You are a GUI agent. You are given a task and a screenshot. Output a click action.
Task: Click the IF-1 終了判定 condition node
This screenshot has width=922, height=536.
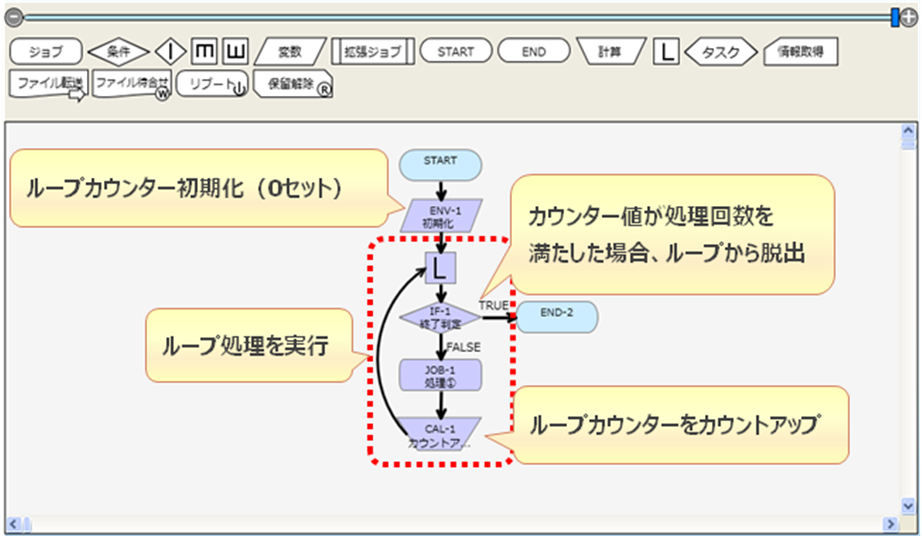coord(440,317)
